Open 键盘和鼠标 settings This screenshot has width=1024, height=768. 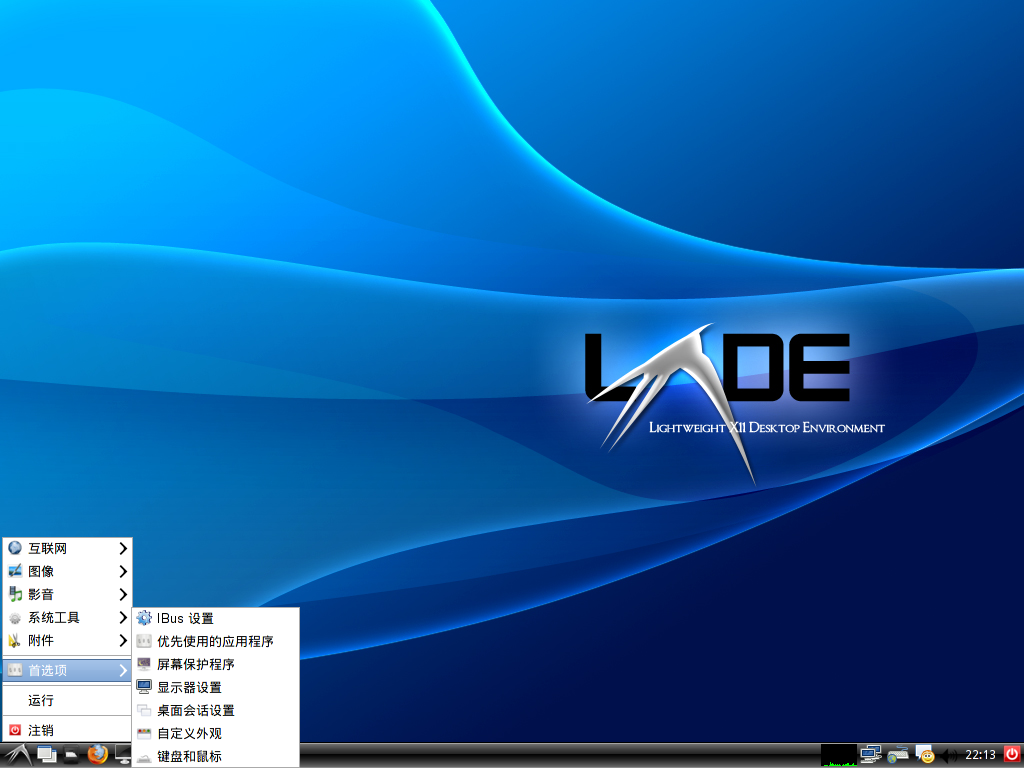point(216,756)
